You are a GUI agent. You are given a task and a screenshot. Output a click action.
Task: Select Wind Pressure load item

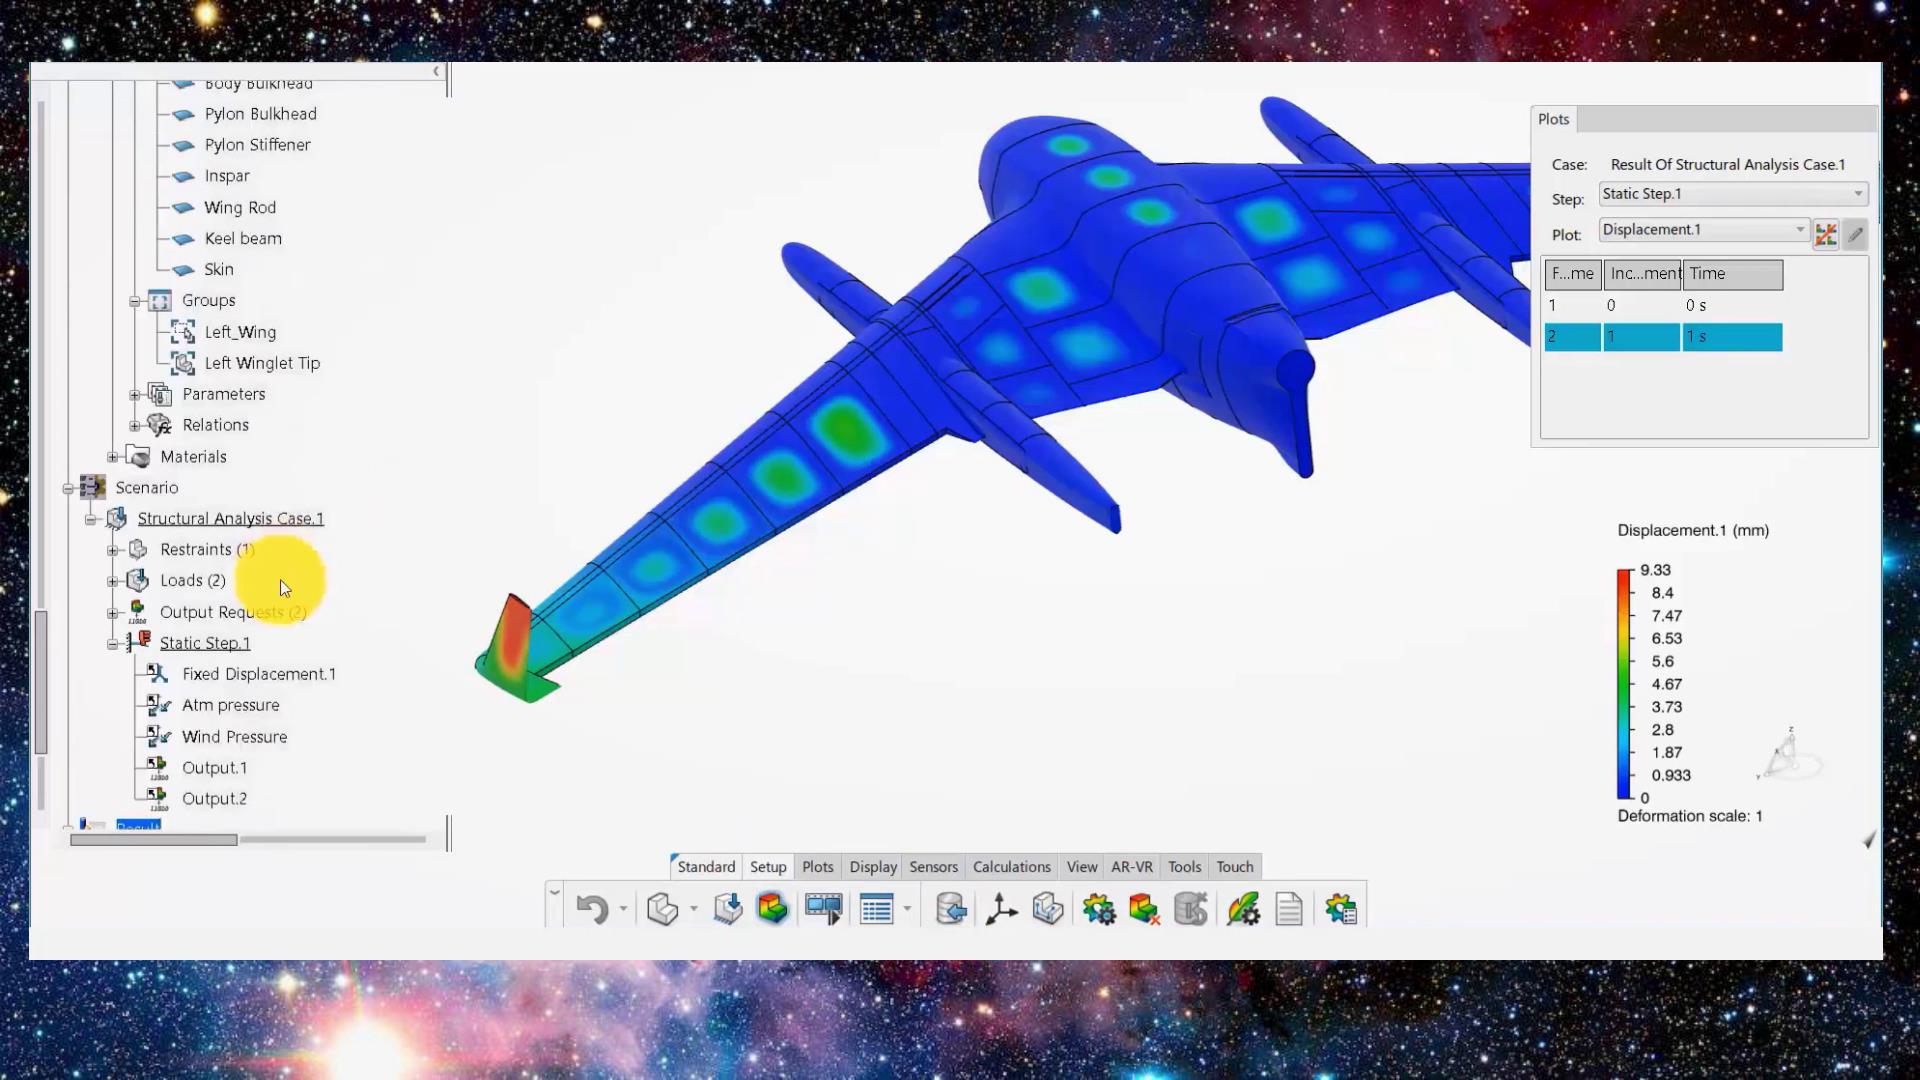pyautogui.click(x=235, y=736)
